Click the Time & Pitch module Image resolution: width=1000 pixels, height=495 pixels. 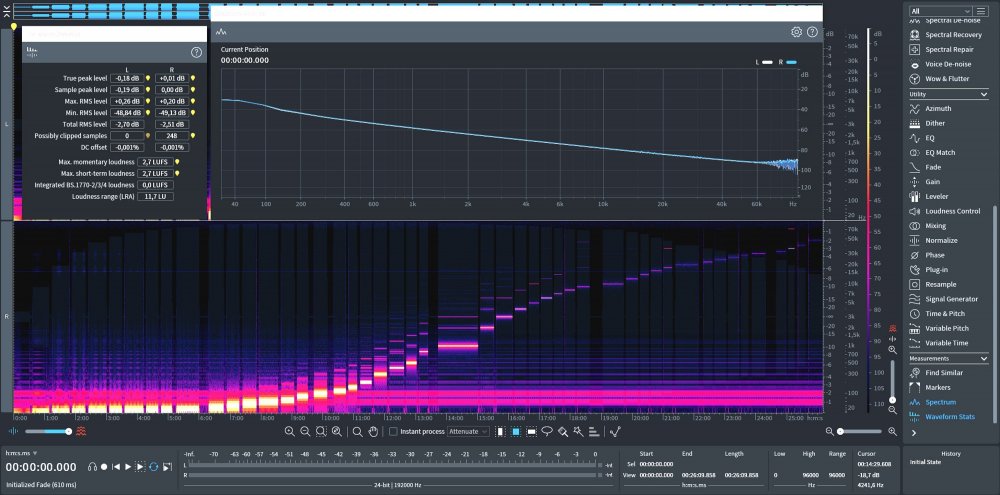(x=945, y=314)
